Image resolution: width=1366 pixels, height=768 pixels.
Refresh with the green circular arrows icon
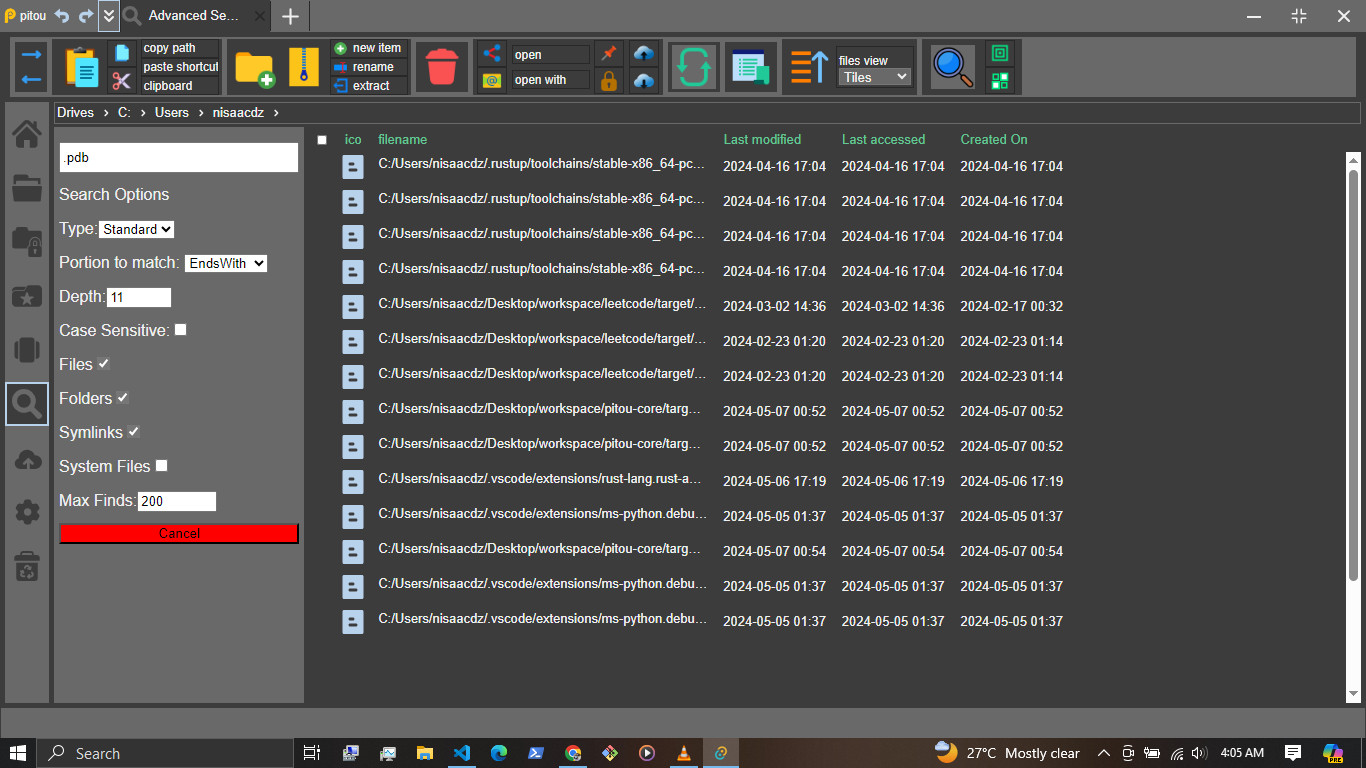[x=693, y=67]
